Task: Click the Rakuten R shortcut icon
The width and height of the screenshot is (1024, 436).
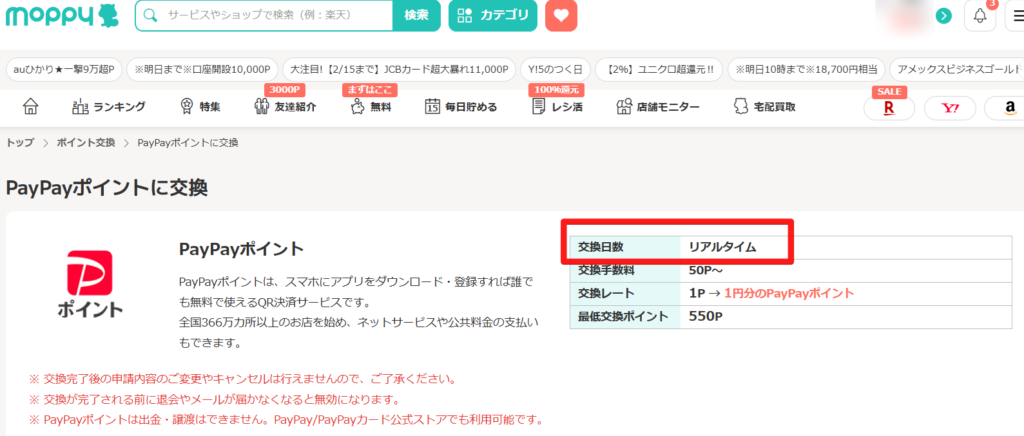Action: click(x=889, y=108)
